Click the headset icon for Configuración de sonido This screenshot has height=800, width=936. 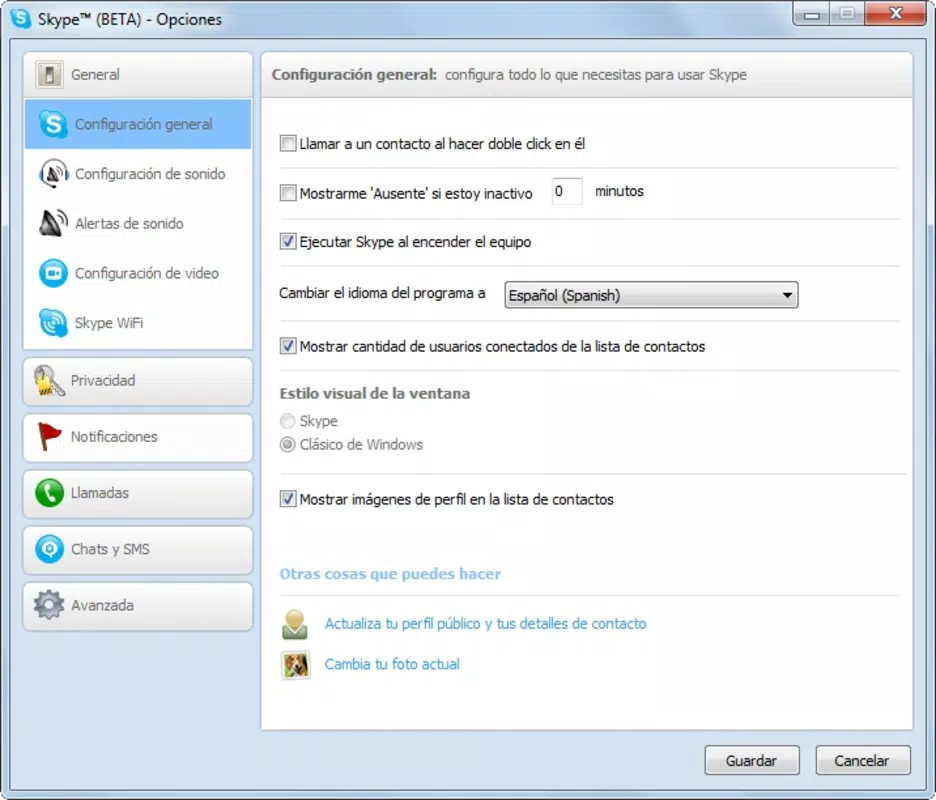53,174
